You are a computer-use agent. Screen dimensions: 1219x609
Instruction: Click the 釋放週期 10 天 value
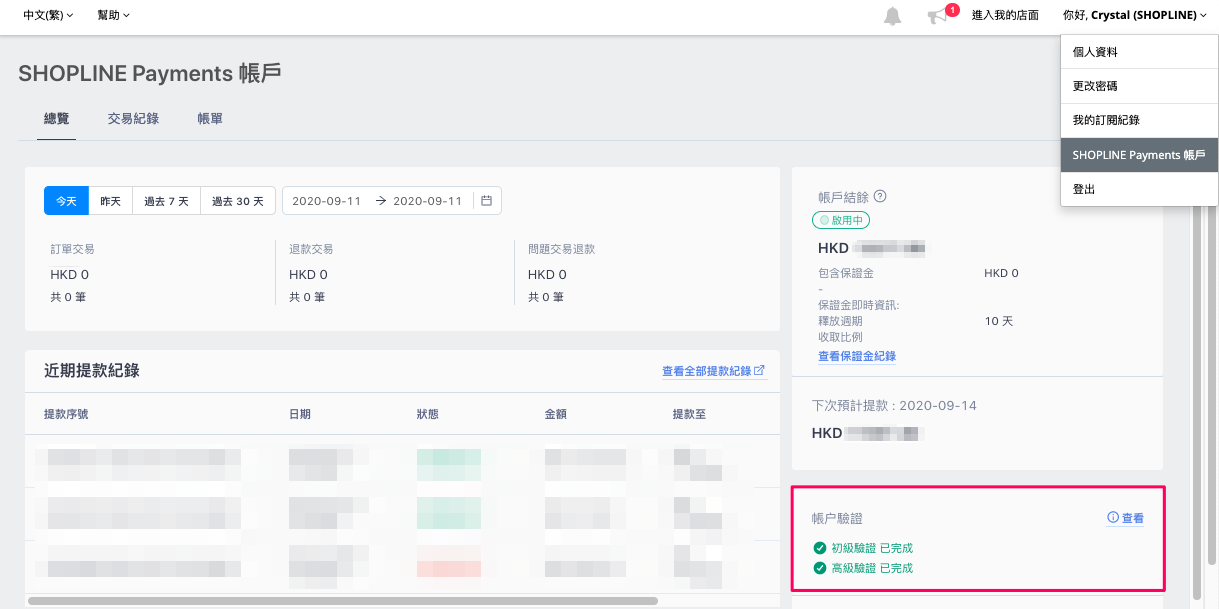click(998, 321)
